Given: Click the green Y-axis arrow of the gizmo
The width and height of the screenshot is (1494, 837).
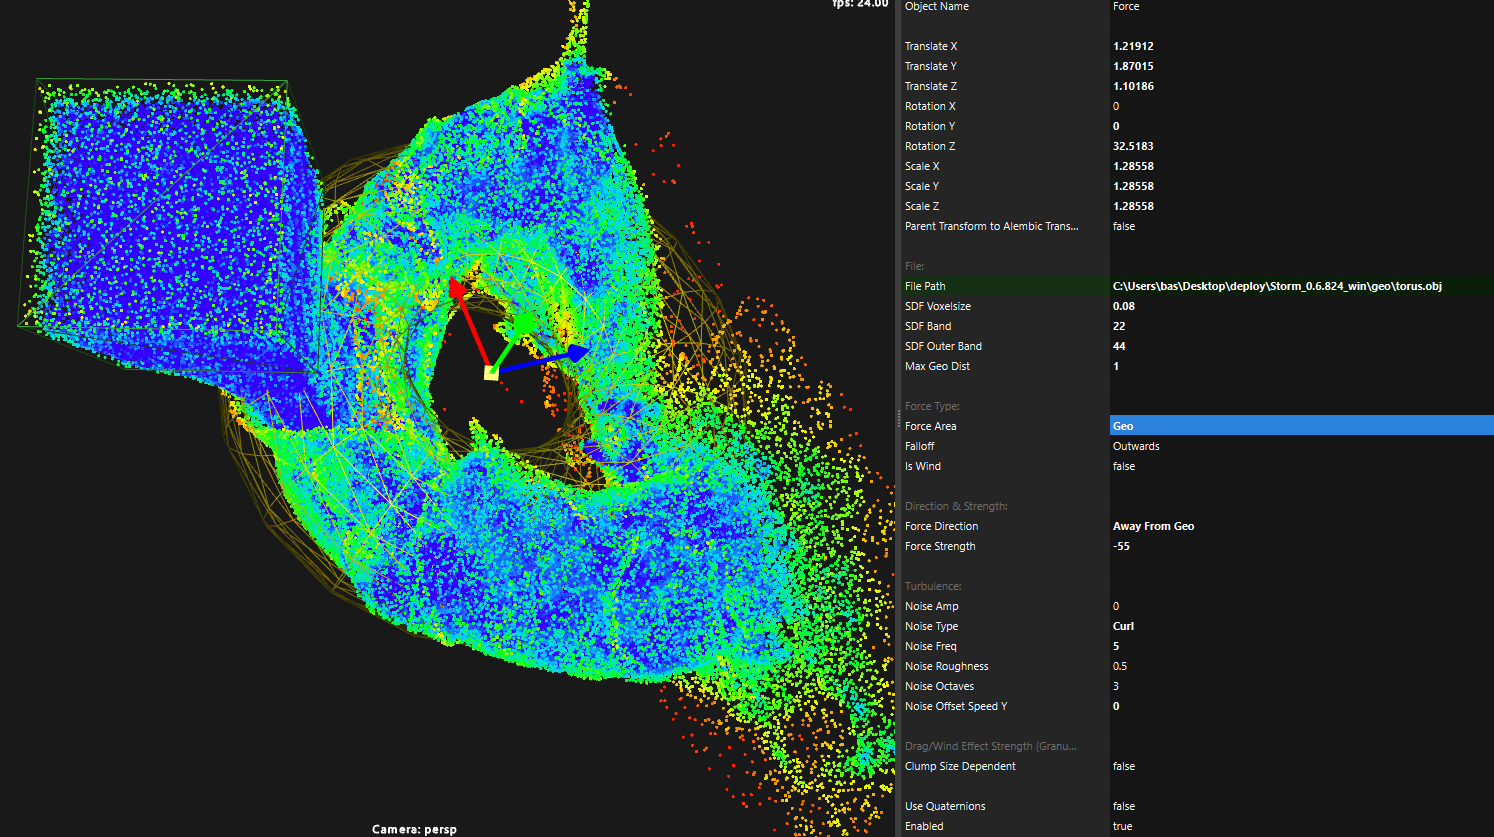Looking at the screenshot, I should click(x=521, y=325).
